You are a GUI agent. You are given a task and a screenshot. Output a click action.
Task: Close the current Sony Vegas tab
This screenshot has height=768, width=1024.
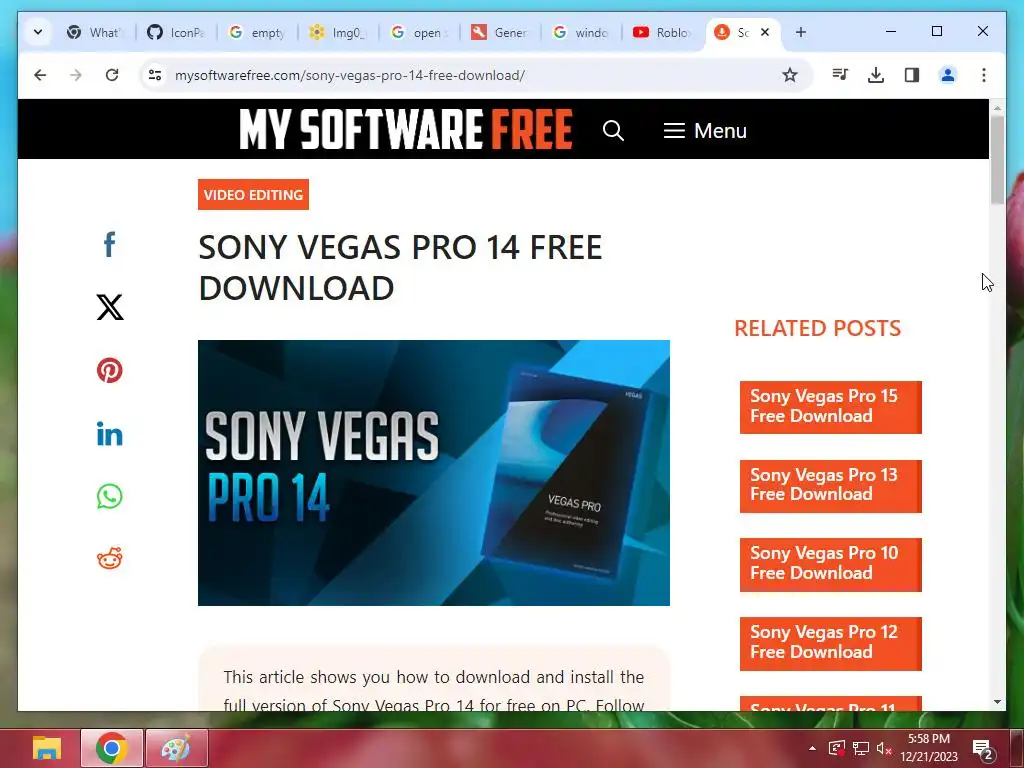coord(765,32)
